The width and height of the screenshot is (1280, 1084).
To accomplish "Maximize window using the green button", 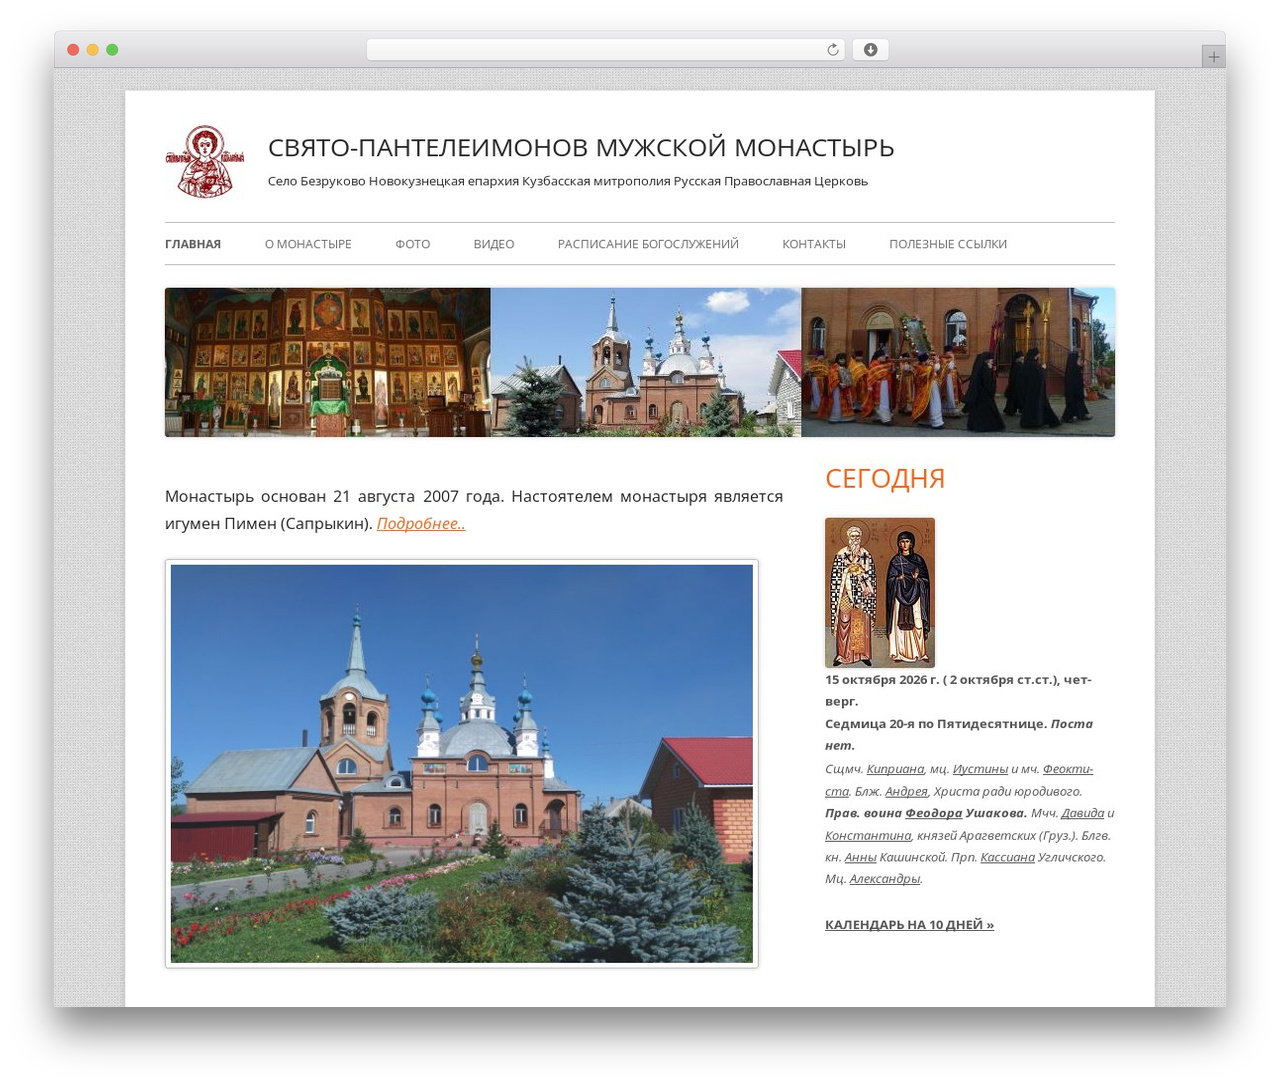I will tap(112, 50).
